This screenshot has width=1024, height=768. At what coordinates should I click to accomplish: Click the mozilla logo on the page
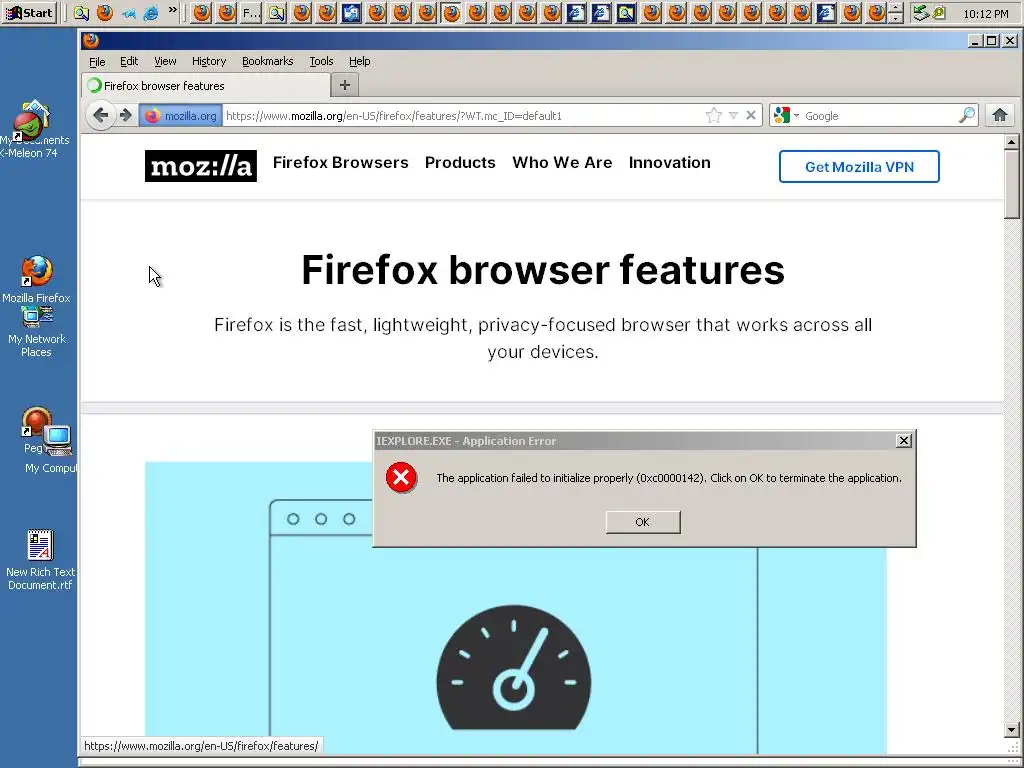click(x=200, y=166)
